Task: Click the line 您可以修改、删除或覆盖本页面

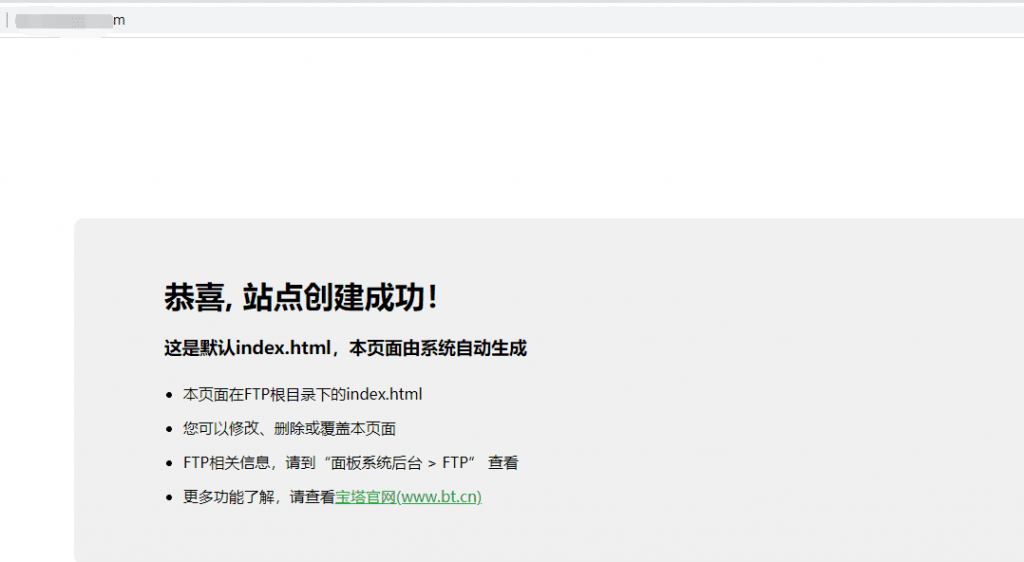Action: 289,429
